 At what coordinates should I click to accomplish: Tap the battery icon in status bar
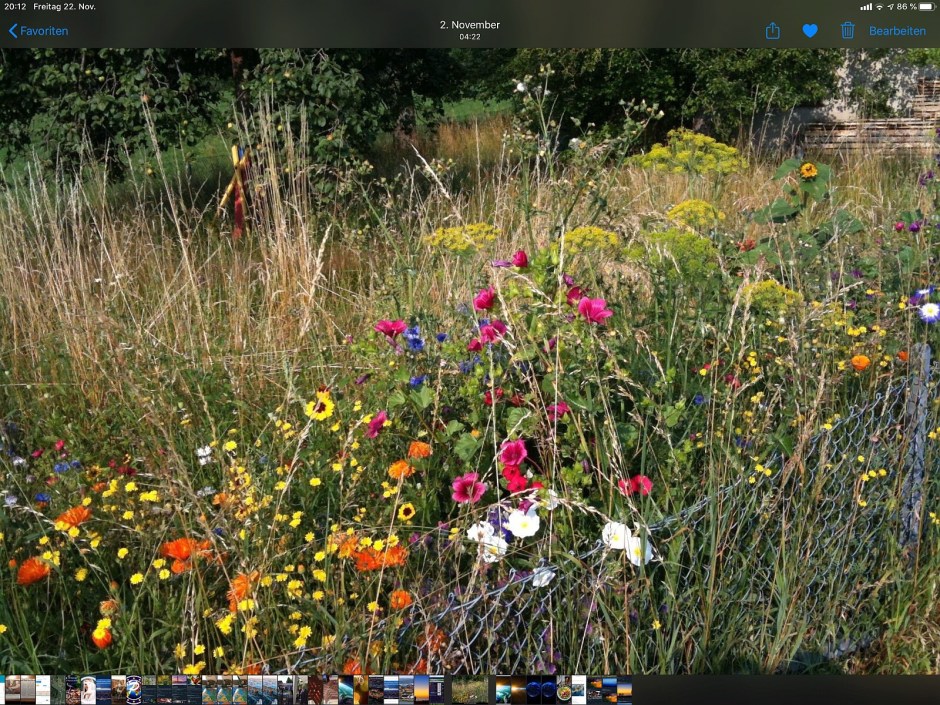pos(926,7)
